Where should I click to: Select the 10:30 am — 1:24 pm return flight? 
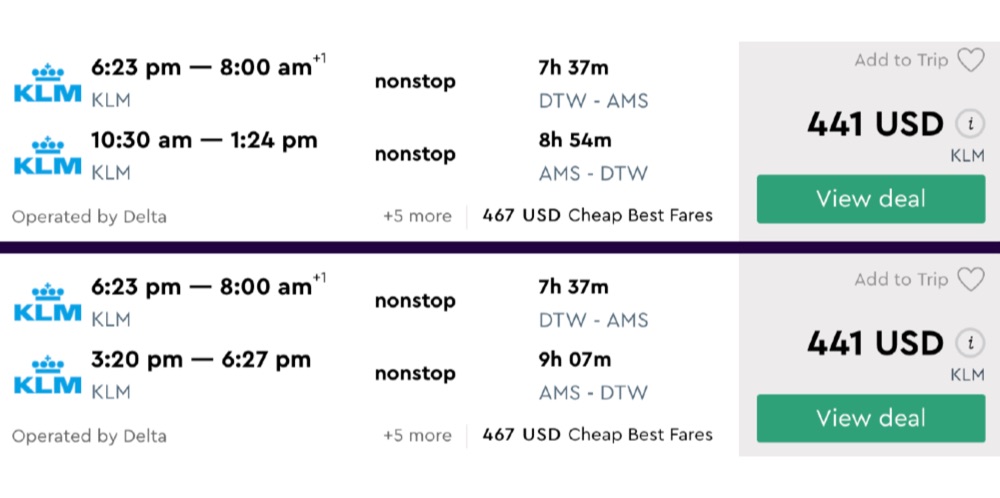coord(204,141)
